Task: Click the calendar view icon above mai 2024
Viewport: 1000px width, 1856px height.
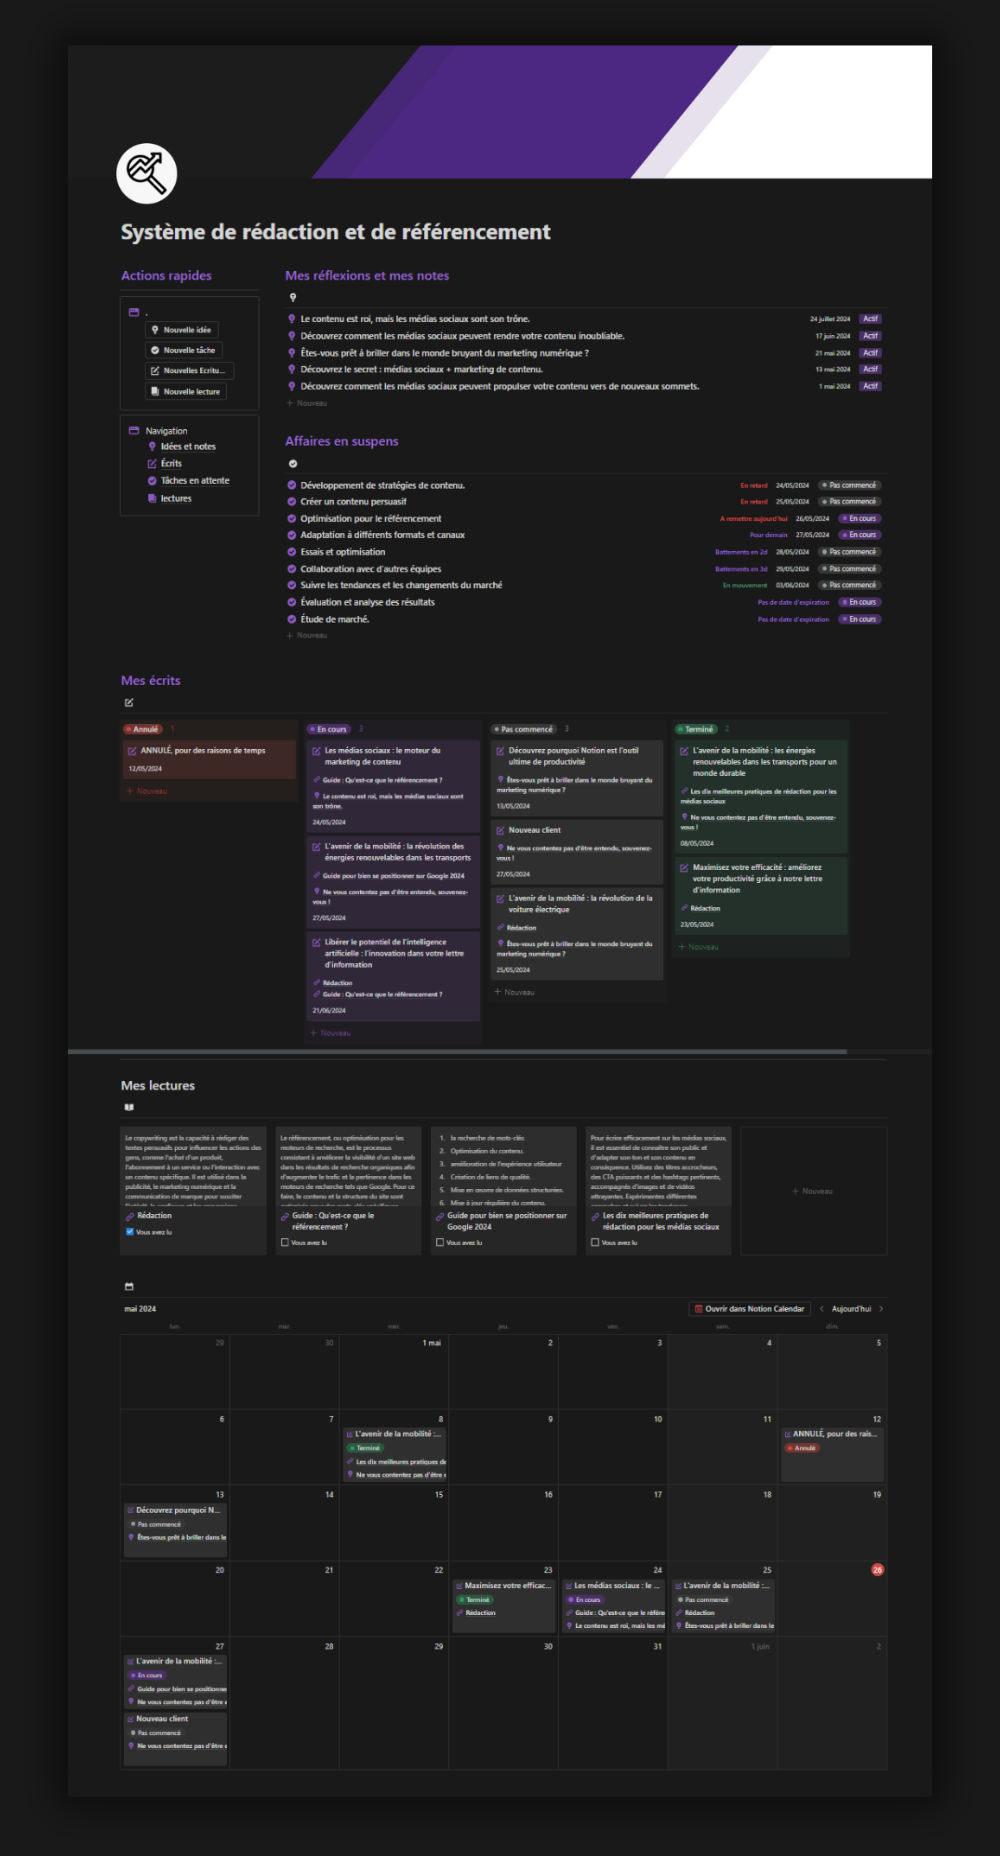Action: click(x=129, y=1287)
